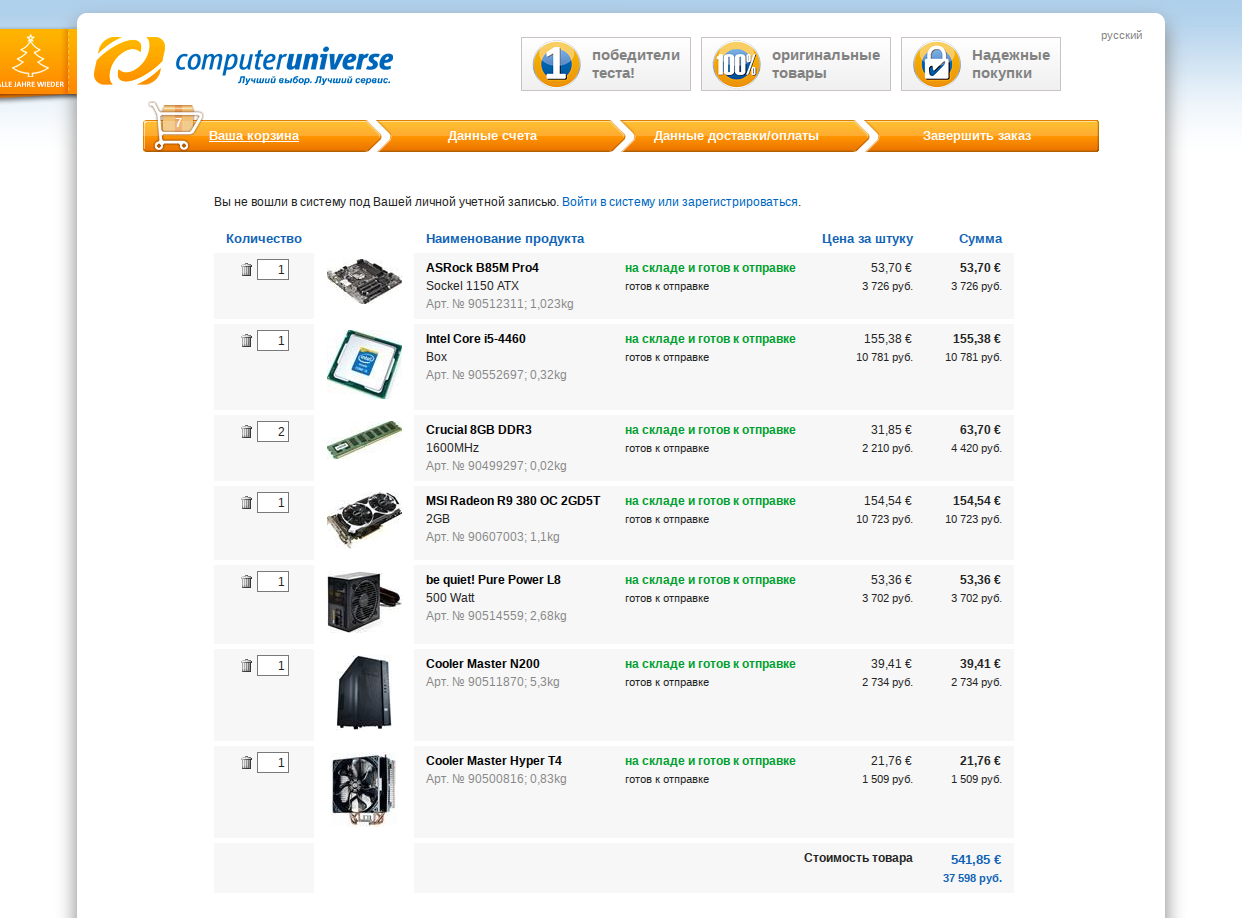Open be quiet! power supply thumbnail
The image size is (1242, 918).
point(364,603)
